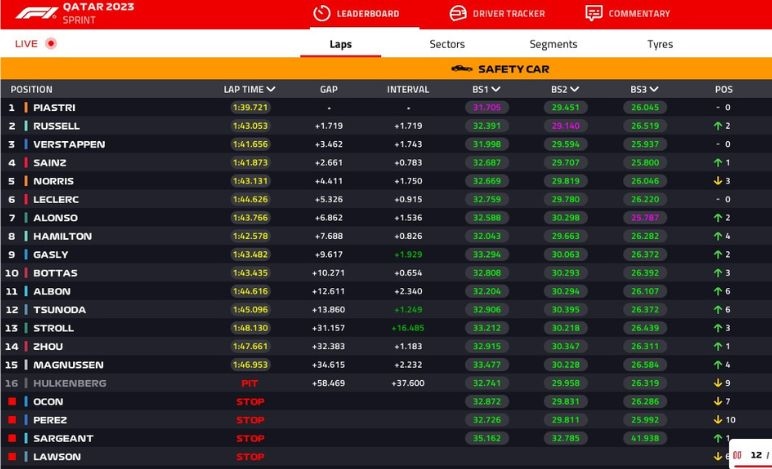Click Verstappen's team color bar
Image resolution: width=772 pixels, height=469 pixels.
click(26, 145)
